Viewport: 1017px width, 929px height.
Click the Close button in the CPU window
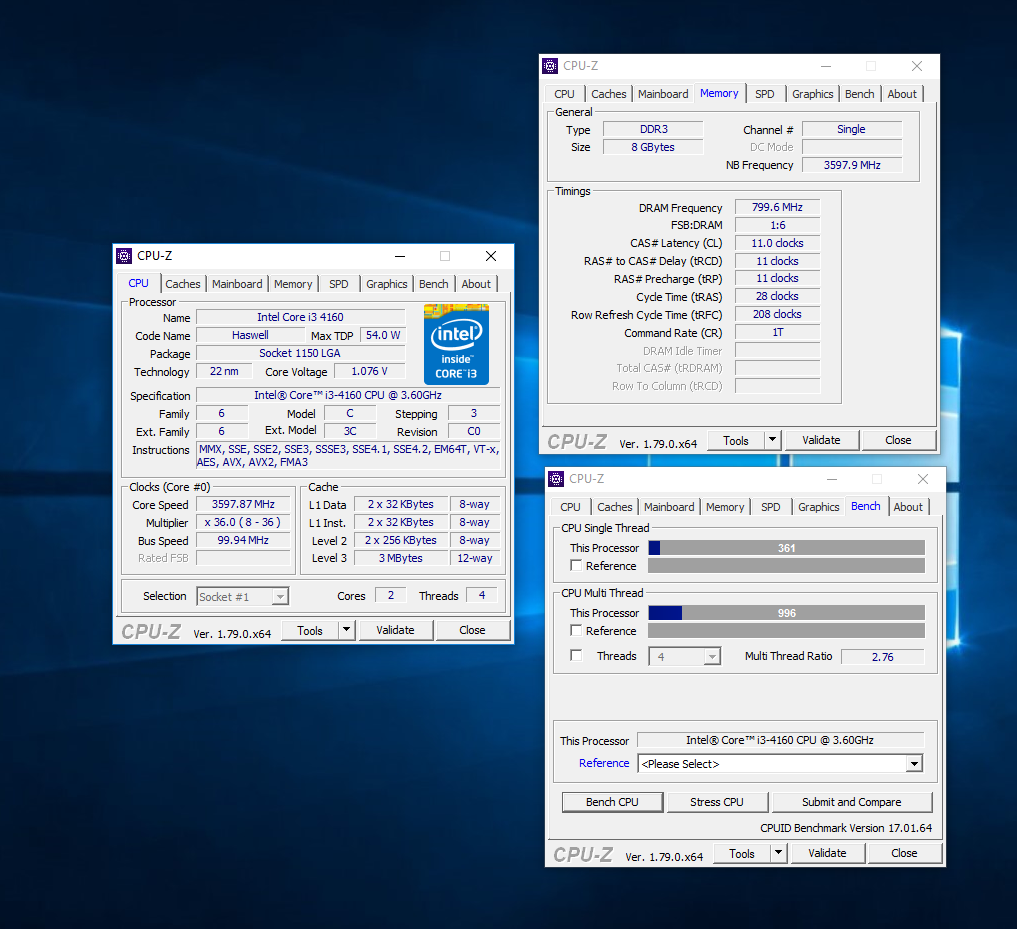pos(472,630)
